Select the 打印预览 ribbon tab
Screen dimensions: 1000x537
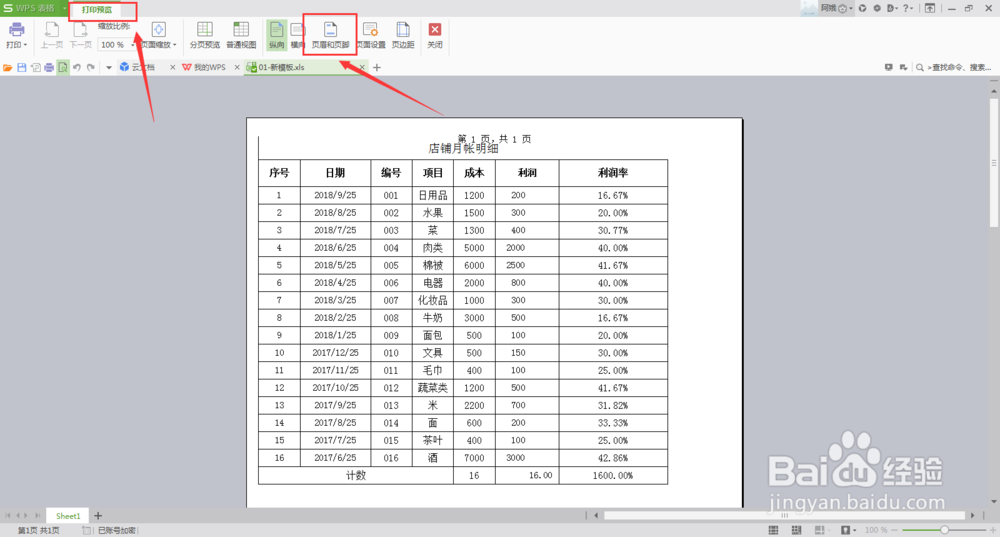coord(96,10)
